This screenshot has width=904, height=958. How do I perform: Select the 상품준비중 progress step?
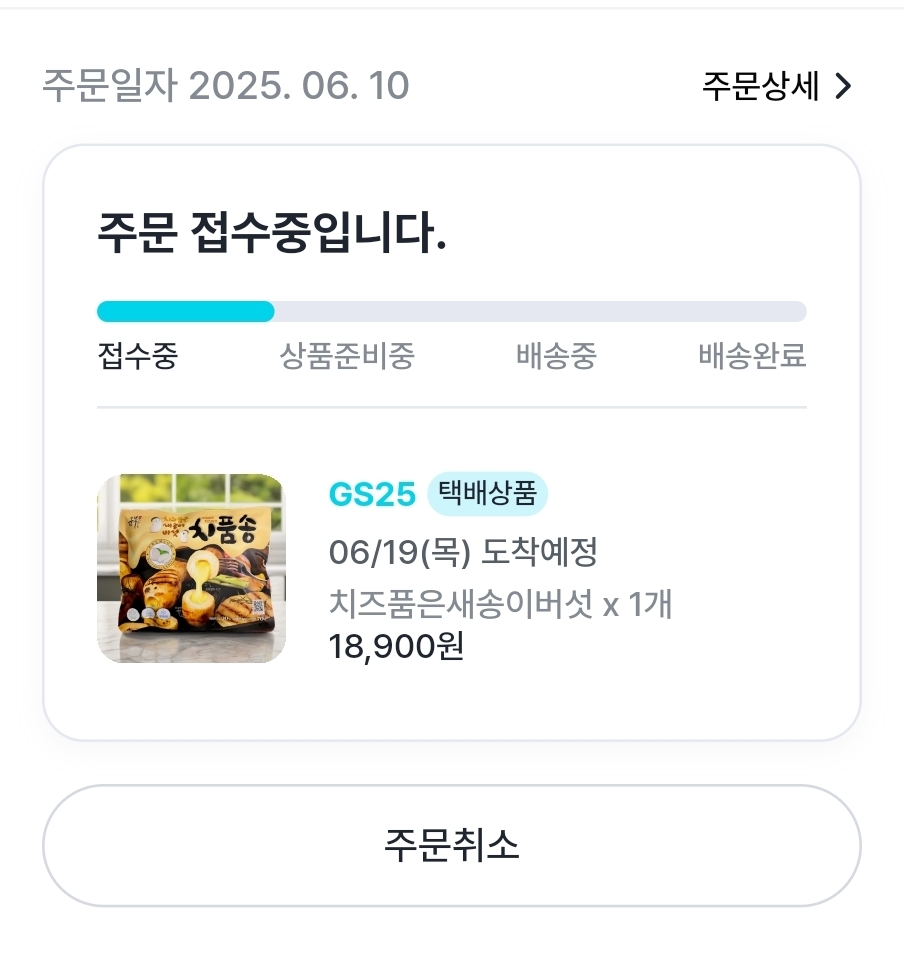(347, 356)
